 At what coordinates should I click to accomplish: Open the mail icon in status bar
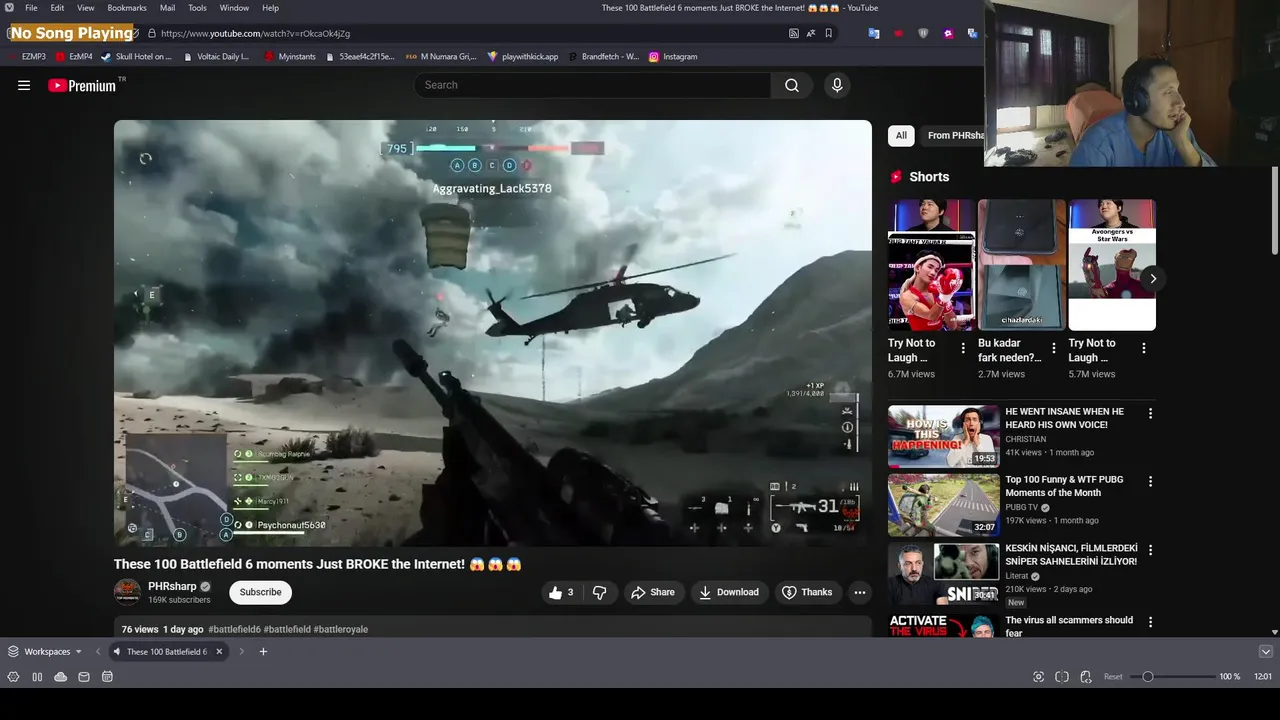(84, 677)
